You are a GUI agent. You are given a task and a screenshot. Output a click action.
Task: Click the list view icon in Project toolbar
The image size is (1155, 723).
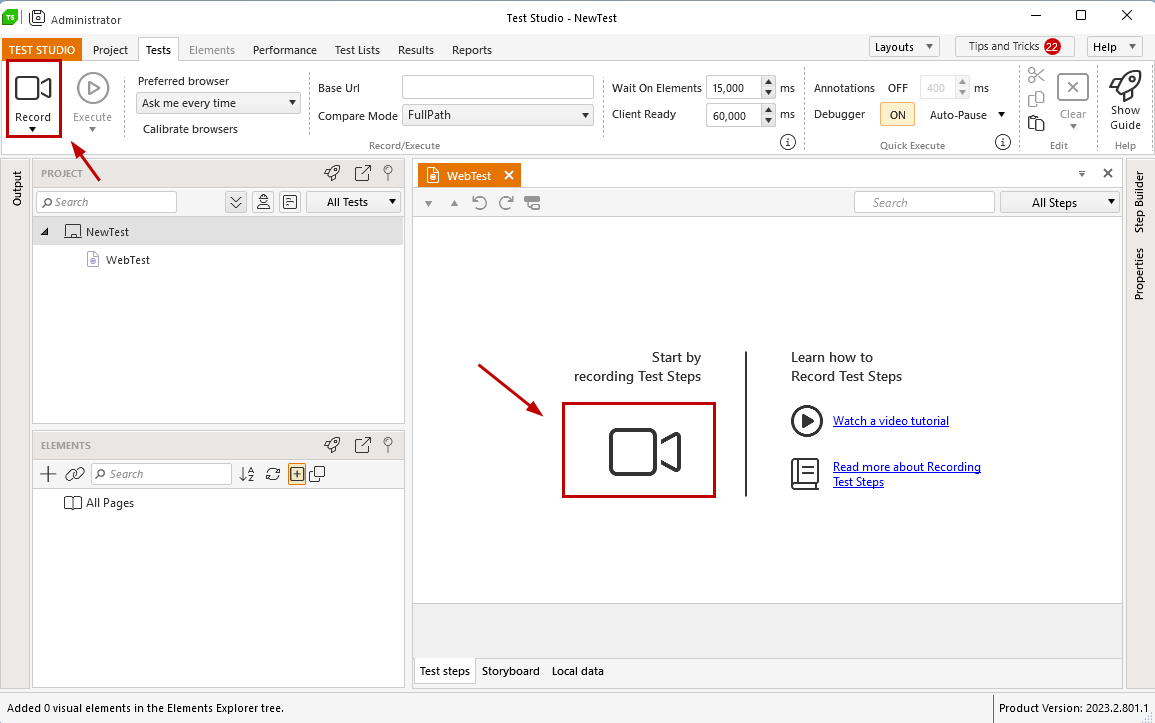[290, 202]
